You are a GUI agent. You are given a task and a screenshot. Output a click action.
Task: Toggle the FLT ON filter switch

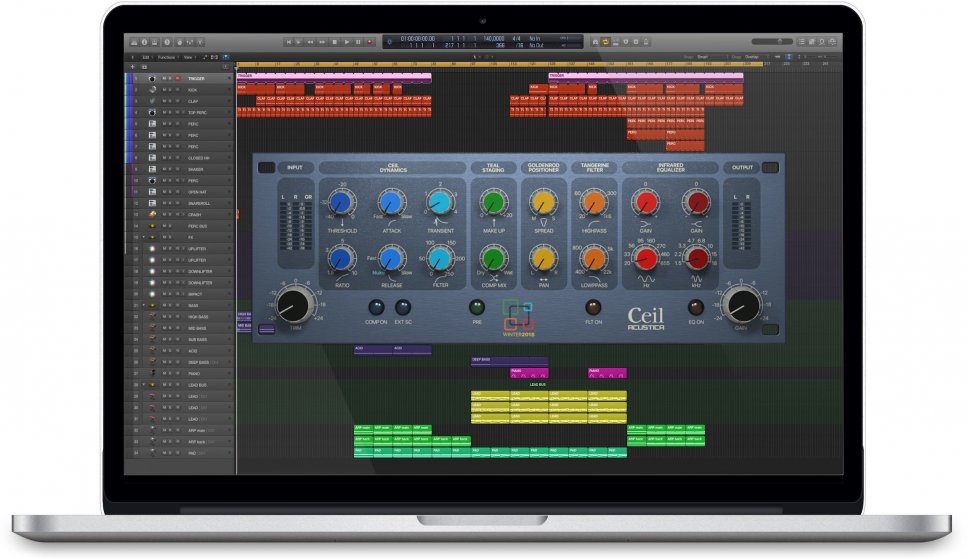click(593, 308)
